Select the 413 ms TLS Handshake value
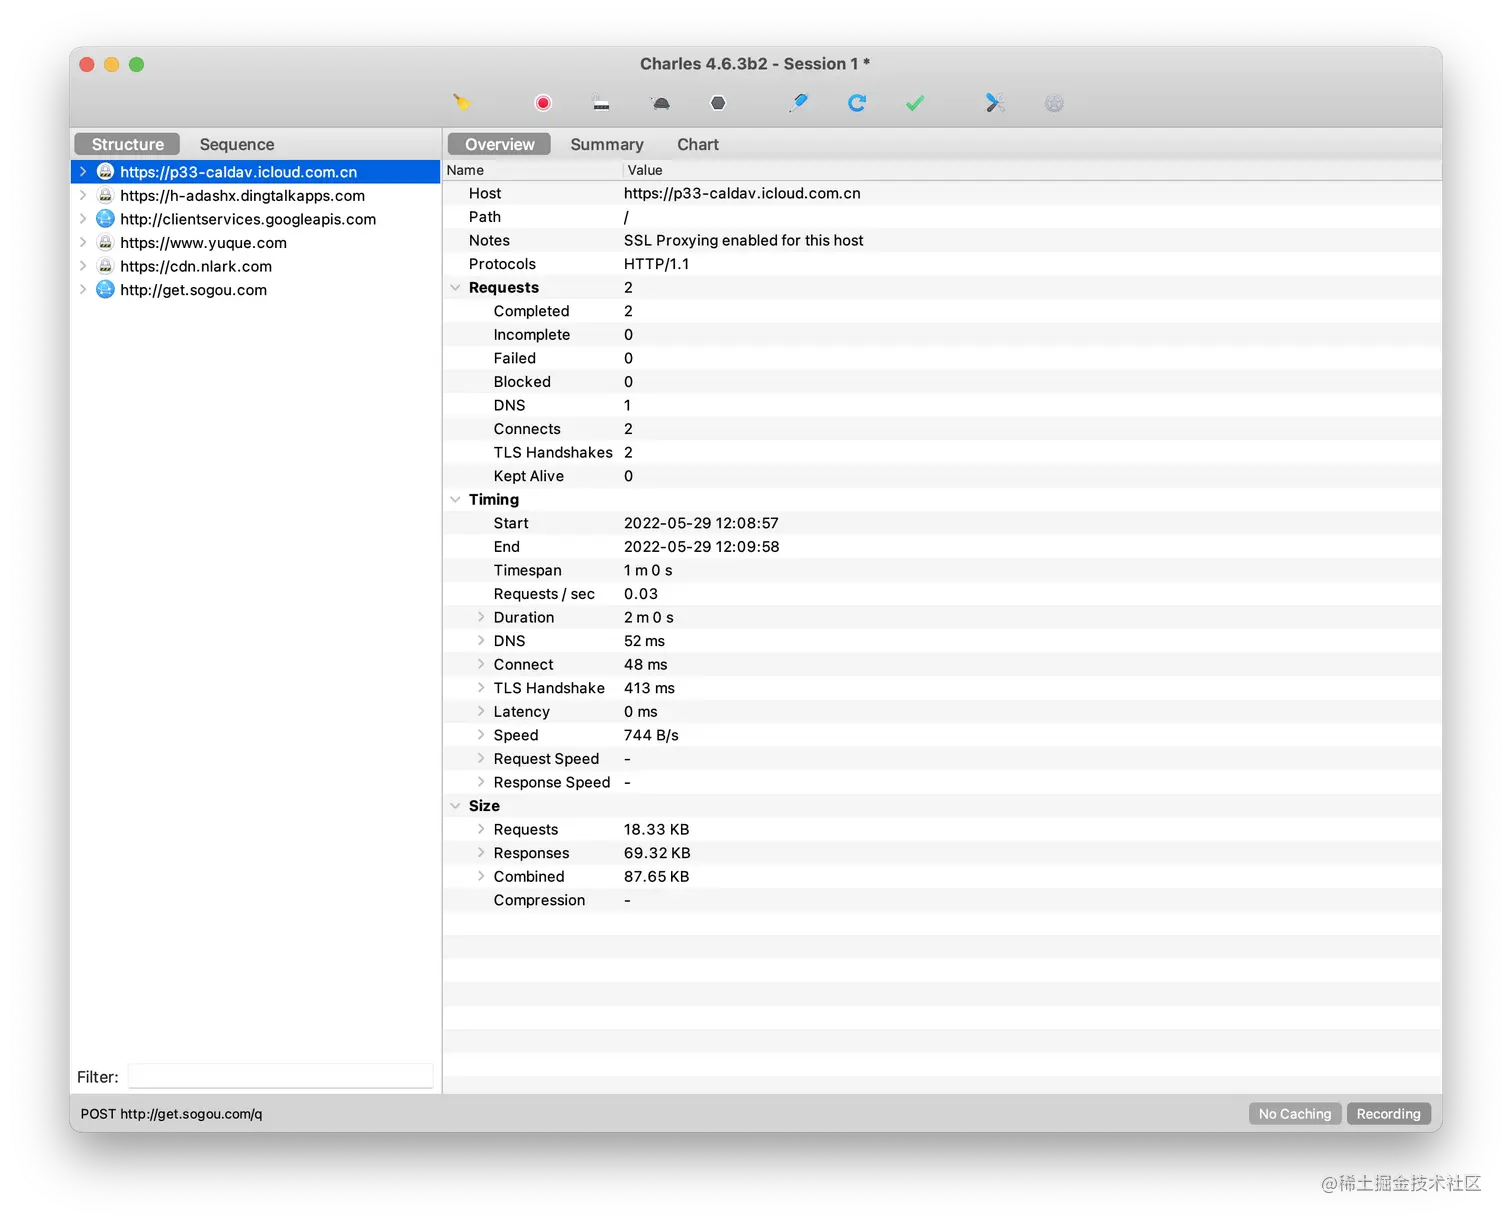Image resolution: width=1512 pixels, height=1224 pixels. pyautogui.click(x=649, y=688)
